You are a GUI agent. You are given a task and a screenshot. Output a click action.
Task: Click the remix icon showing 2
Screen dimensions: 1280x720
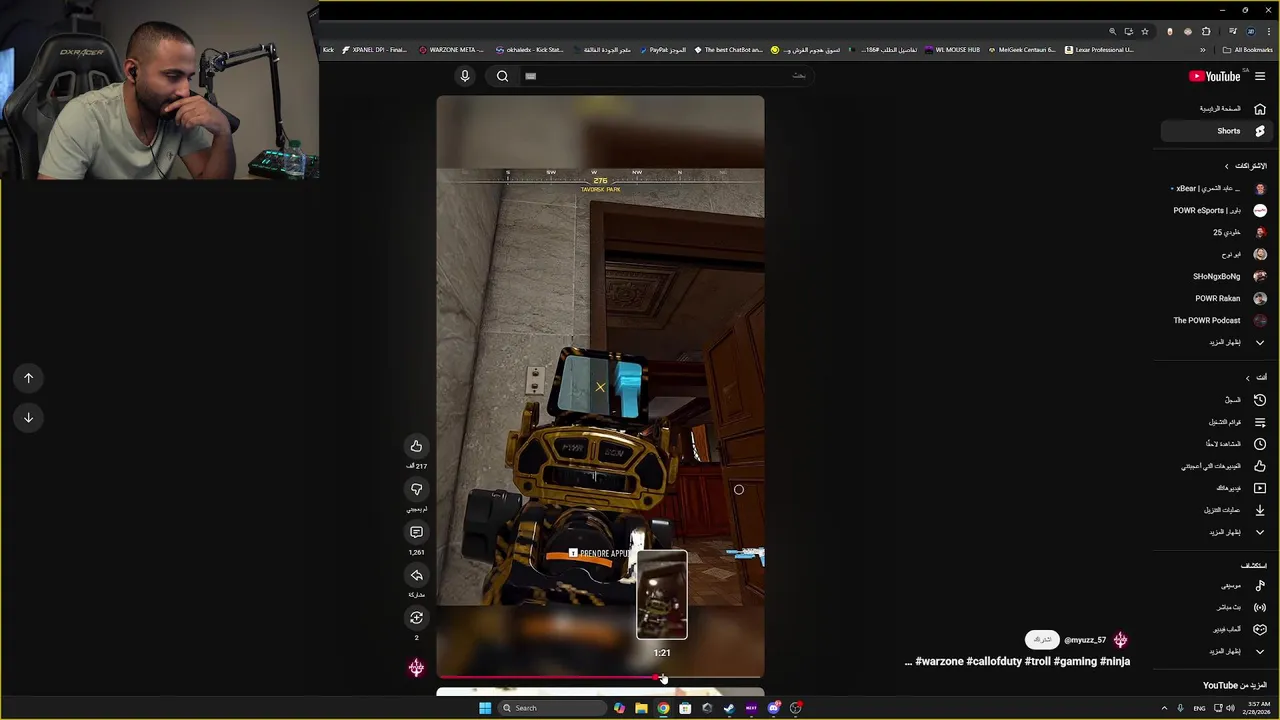tap(416, 618)
